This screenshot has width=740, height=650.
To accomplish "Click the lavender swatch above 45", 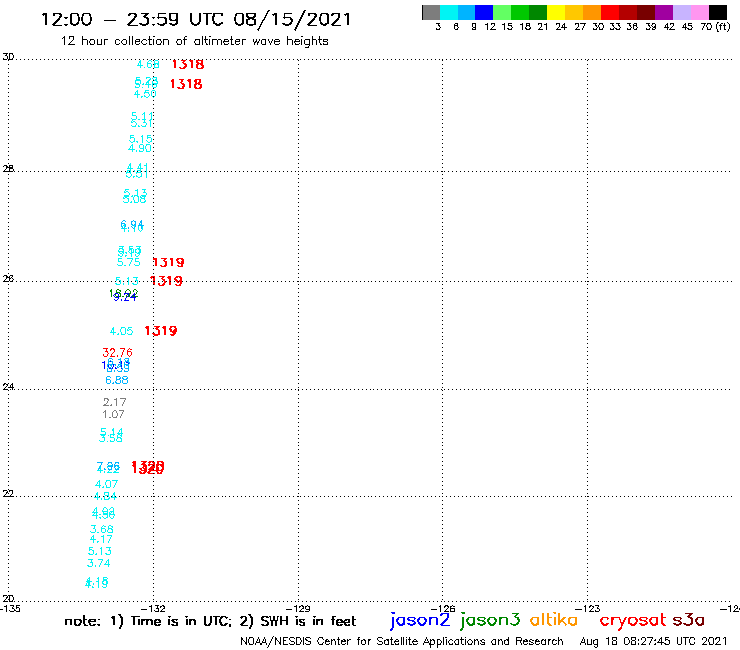I will (682, 12).
